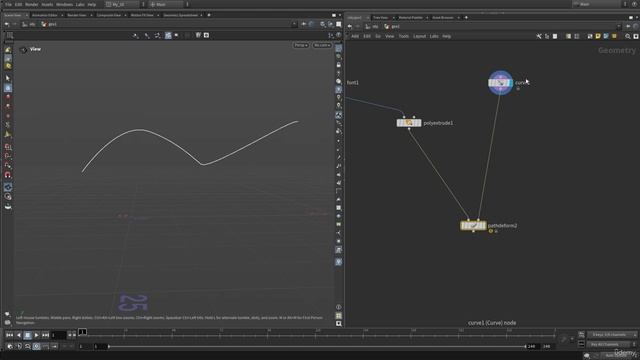
Task: Click the padlock icon in viewport side toolbar
Action: point(338,65)
